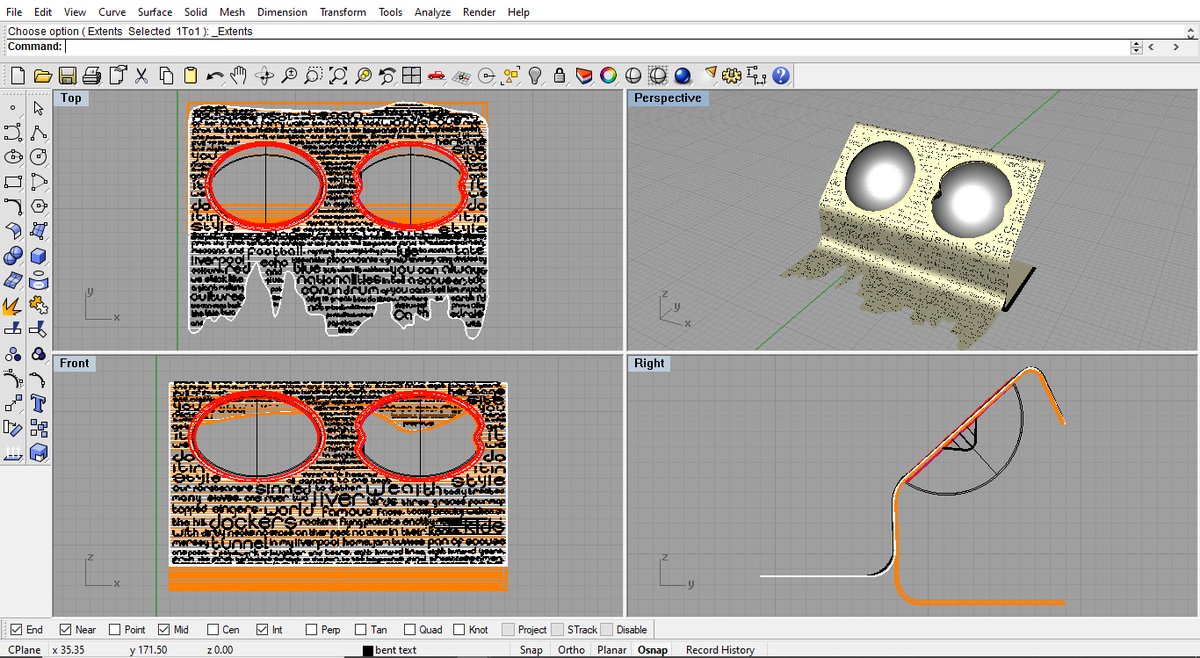Select the Circle tool
This screenshot has width=1200, height=658.
(x=39, y=157)
